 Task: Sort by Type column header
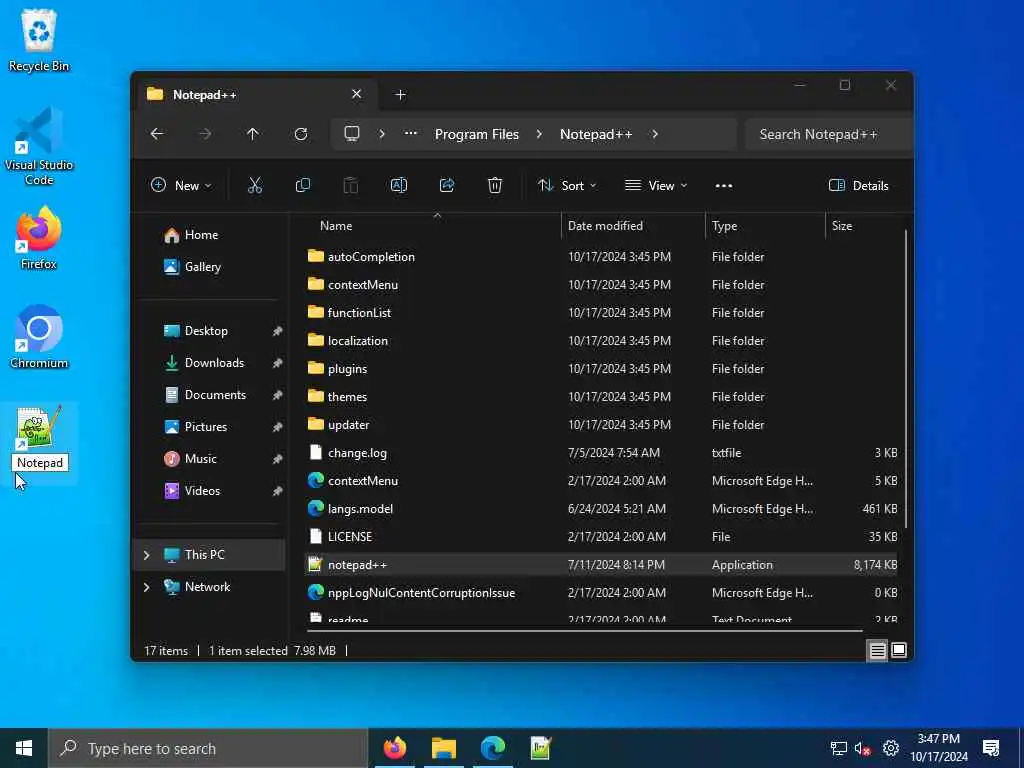point(724,226)
